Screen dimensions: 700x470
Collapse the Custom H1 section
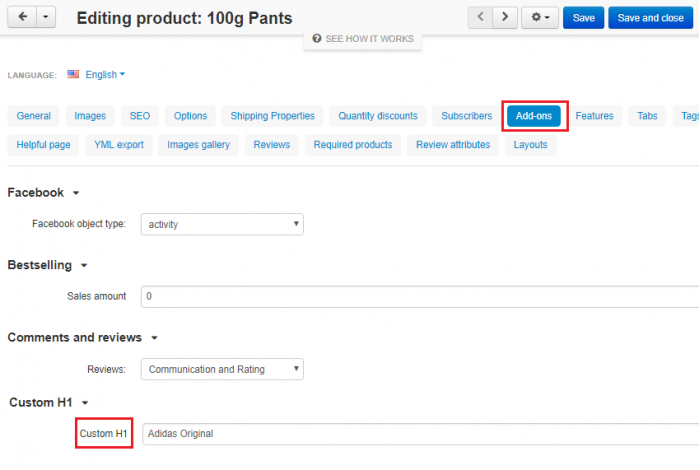[49, 403]
